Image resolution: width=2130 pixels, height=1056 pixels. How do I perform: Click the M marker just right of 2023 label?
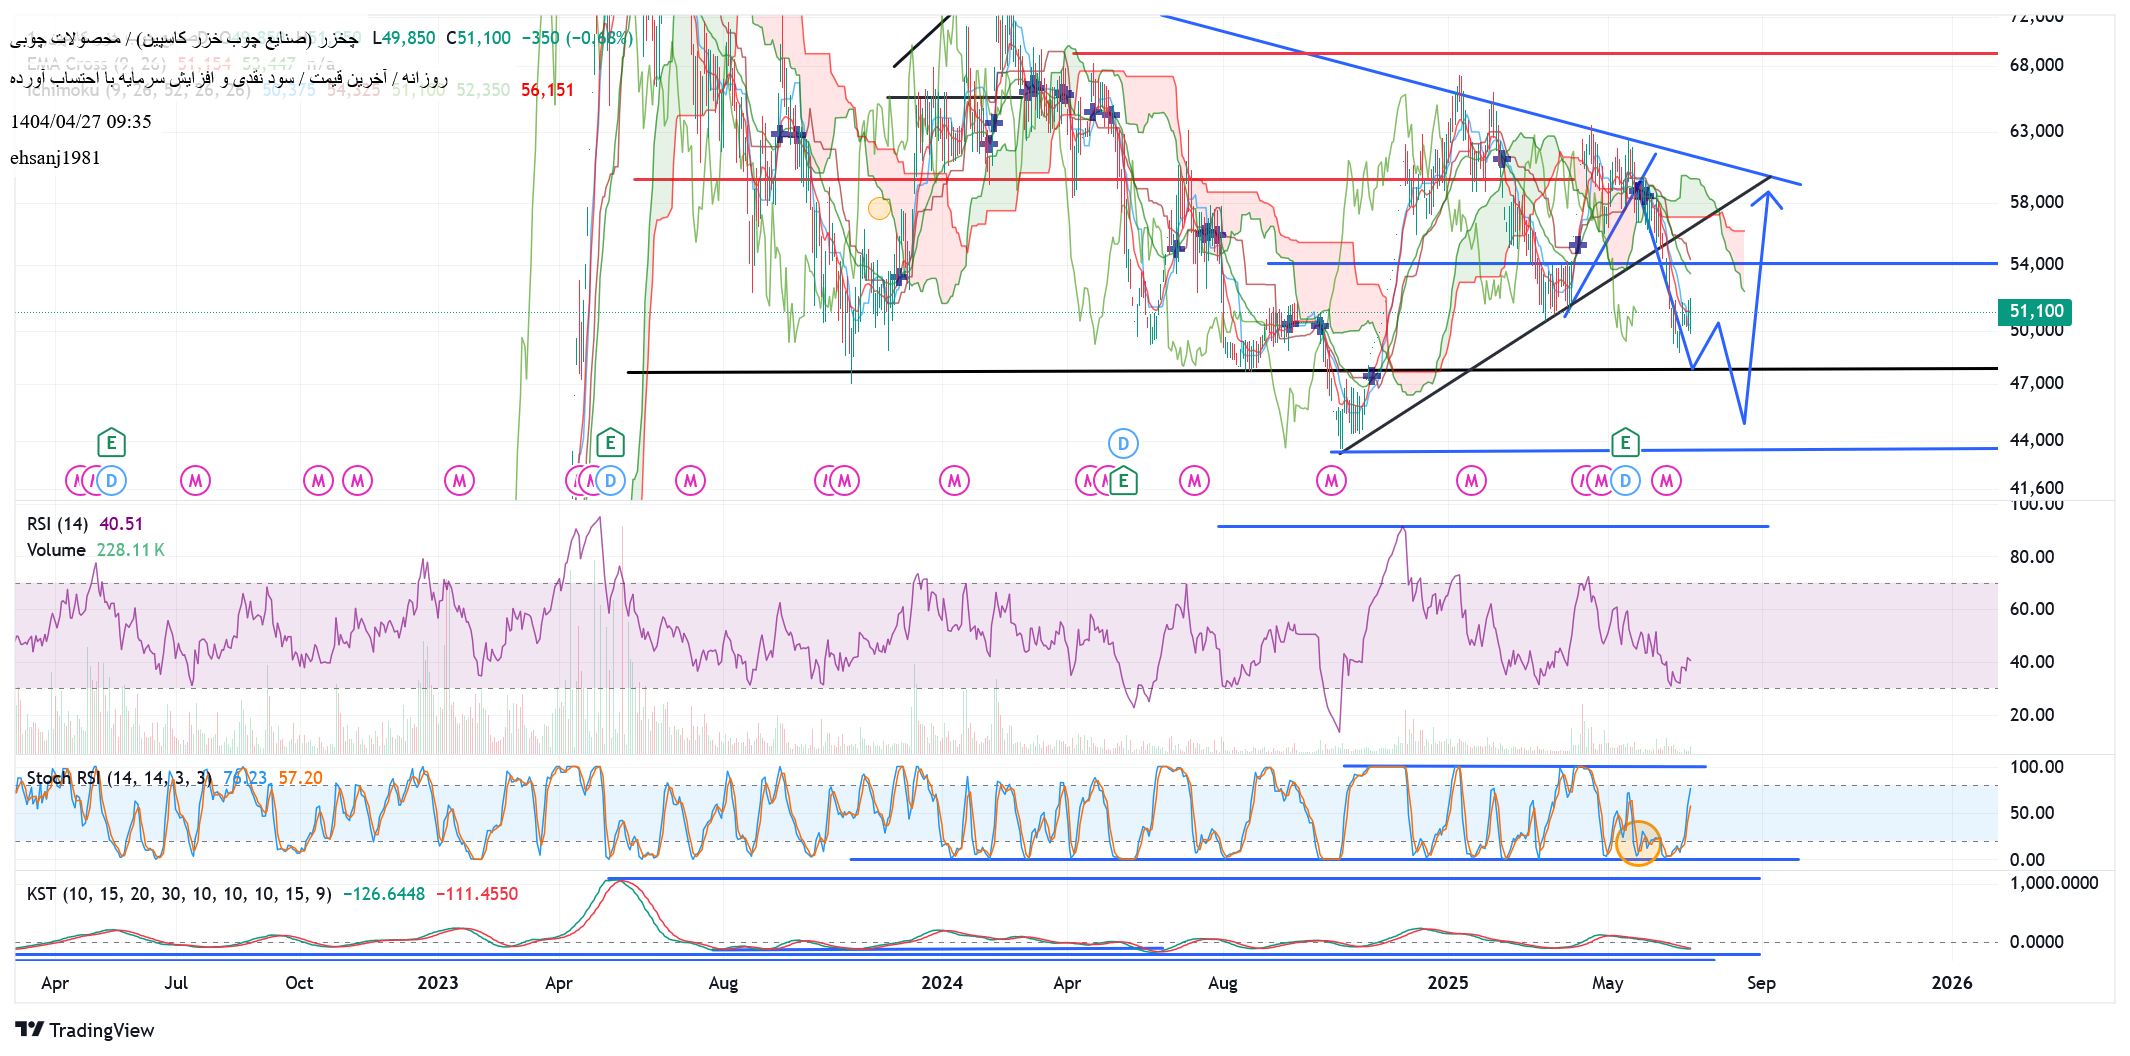click(x=459, y=481)
